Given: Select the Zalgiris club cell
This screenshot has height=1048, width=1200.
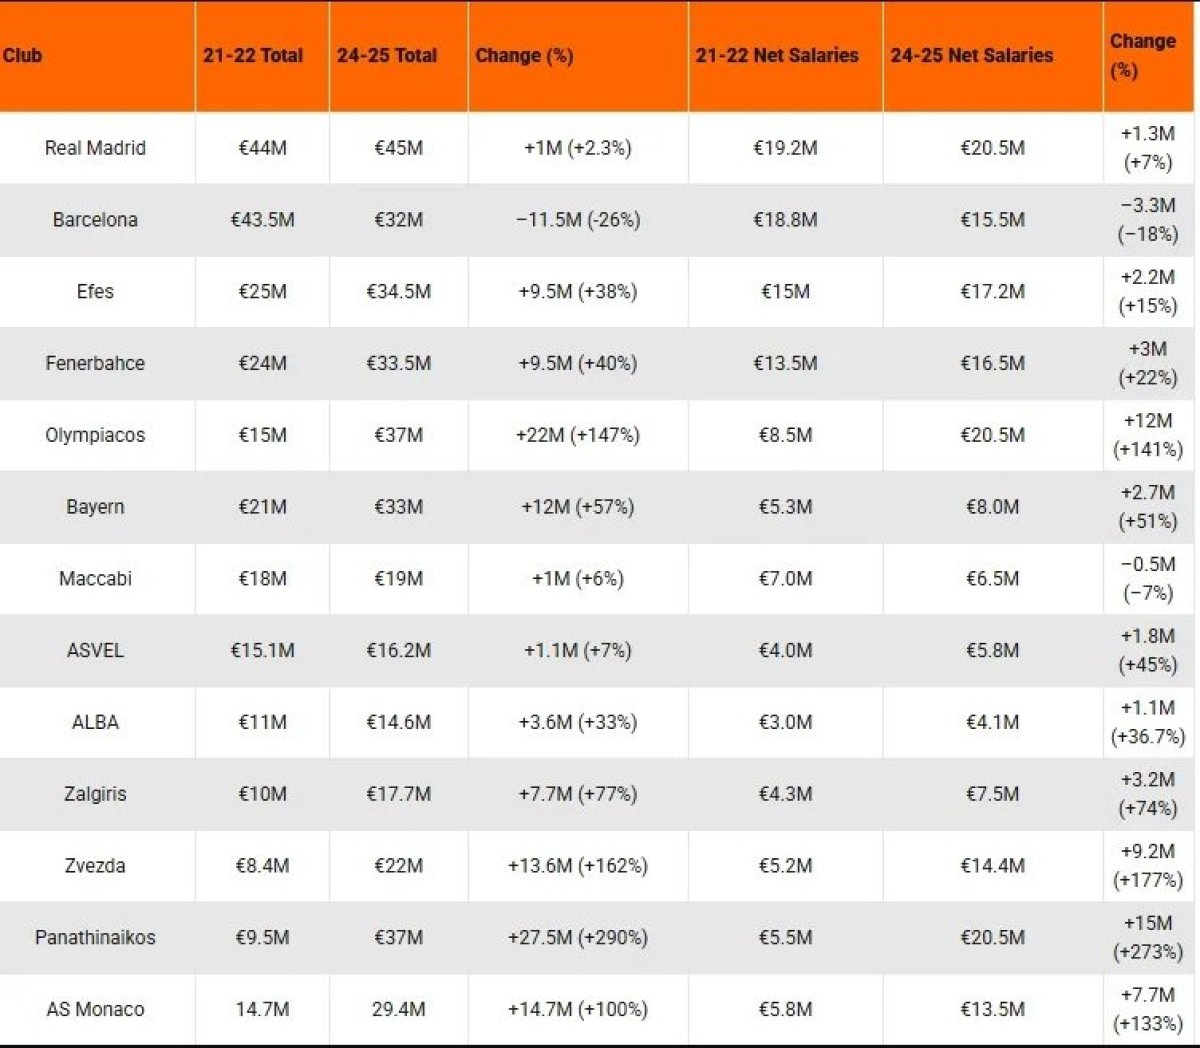Looking at the screenshot, I should [x=95, y=794].
